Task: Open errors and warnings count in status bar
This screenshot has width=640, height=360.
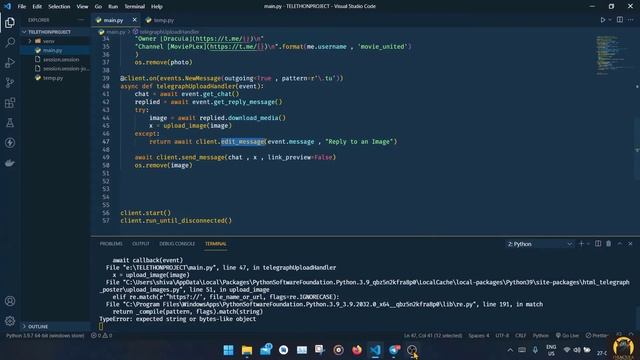Action: point(101,336)
